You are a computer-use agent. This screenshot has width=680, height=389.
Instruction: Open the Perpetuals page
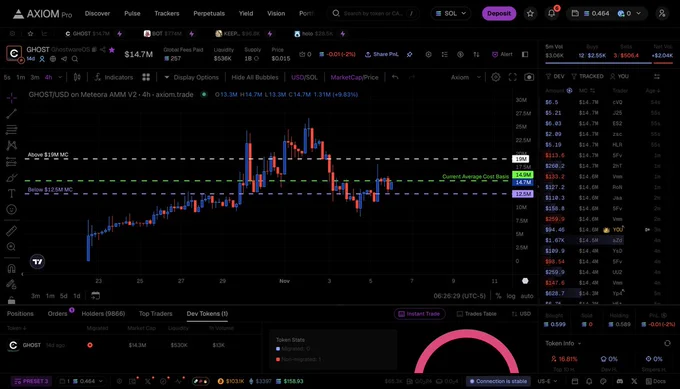pos(209,13)
